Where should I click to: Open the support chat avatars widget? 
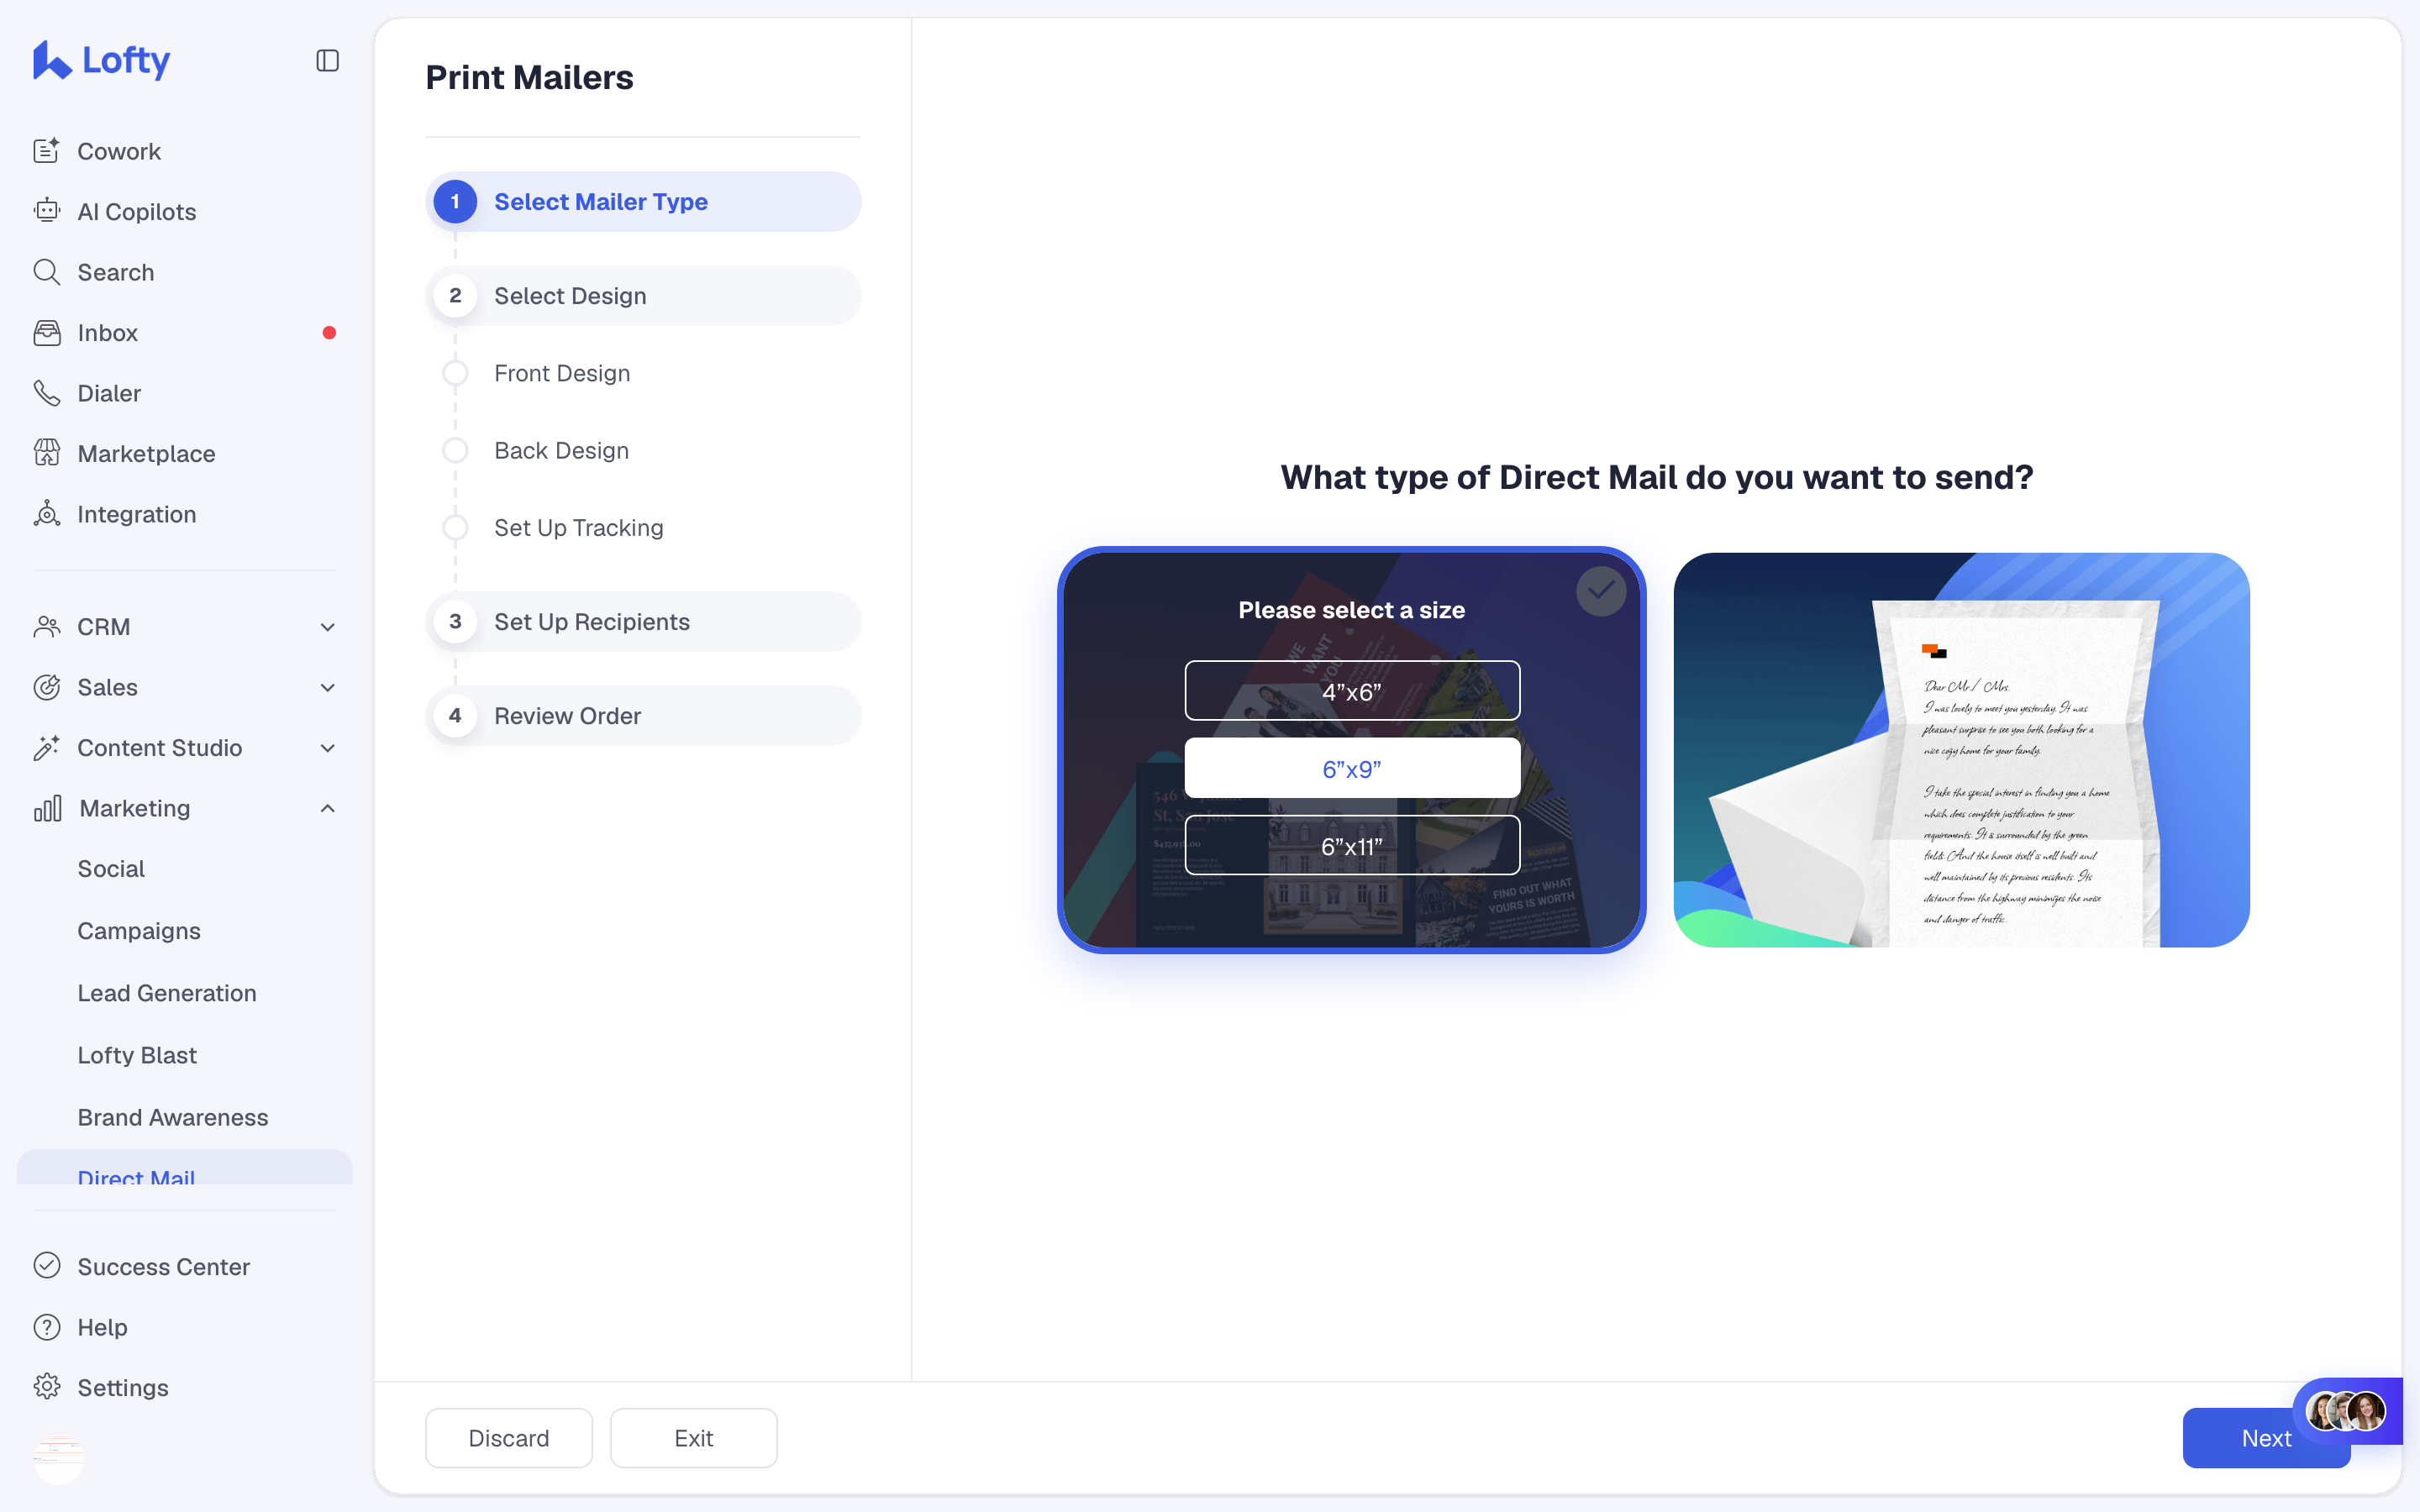(x=2346, y=1411)
